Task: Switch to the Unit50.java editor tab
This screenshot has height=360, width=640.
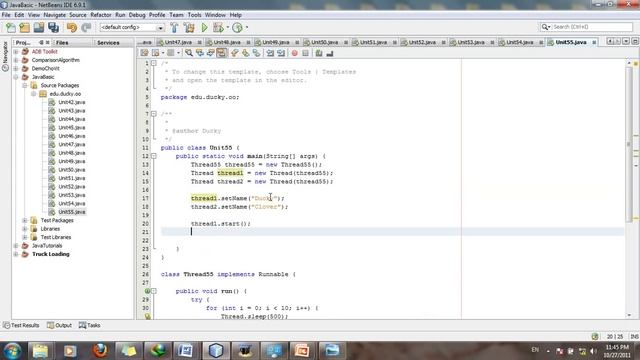Action: [324, 42]
